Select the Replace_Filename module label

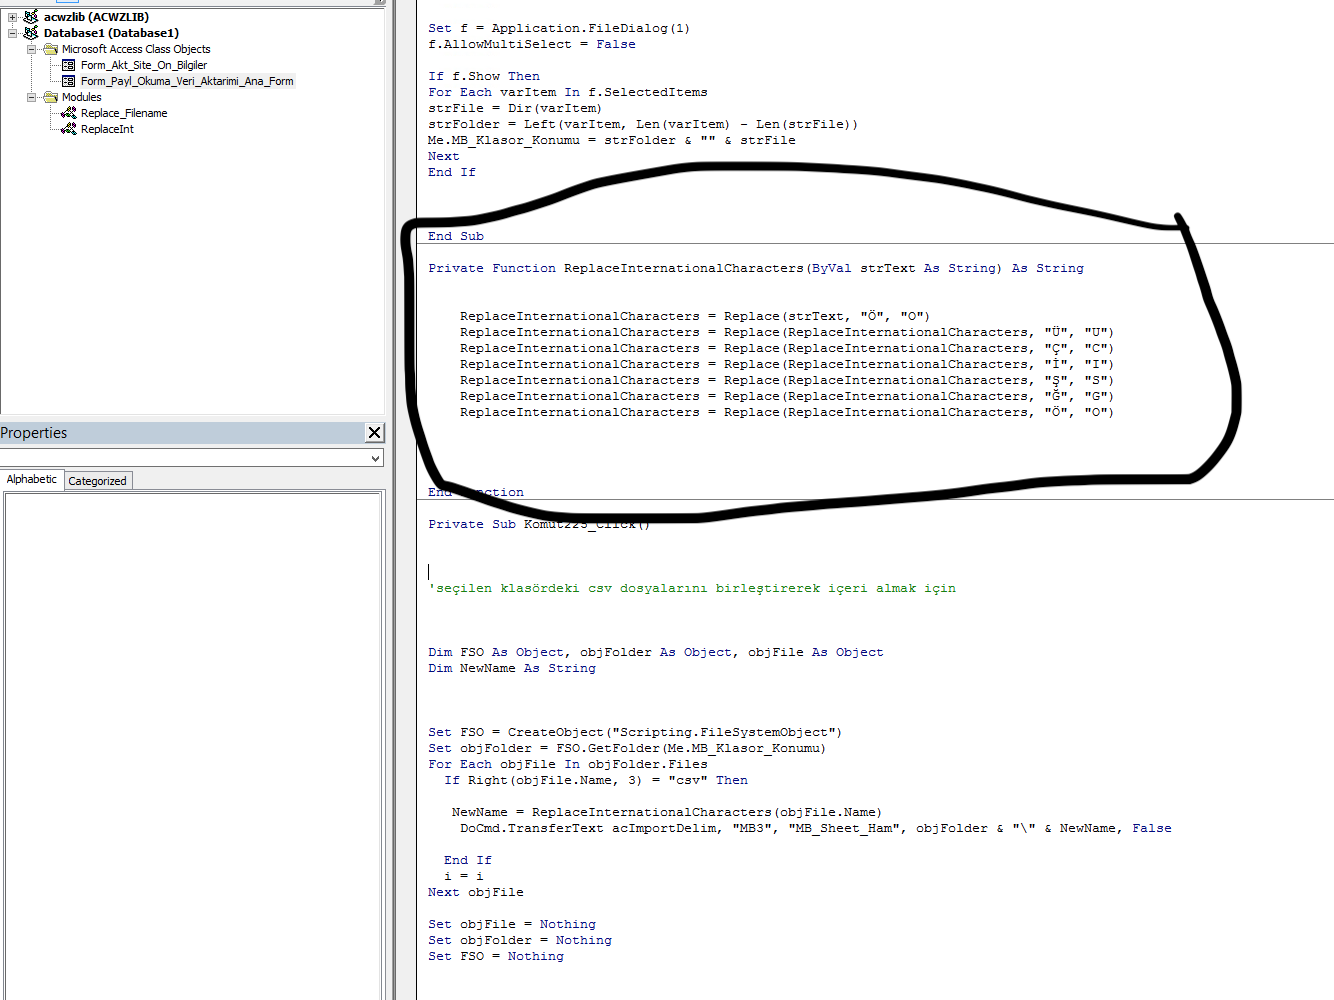pyautogui.click(x=124, y=113)
